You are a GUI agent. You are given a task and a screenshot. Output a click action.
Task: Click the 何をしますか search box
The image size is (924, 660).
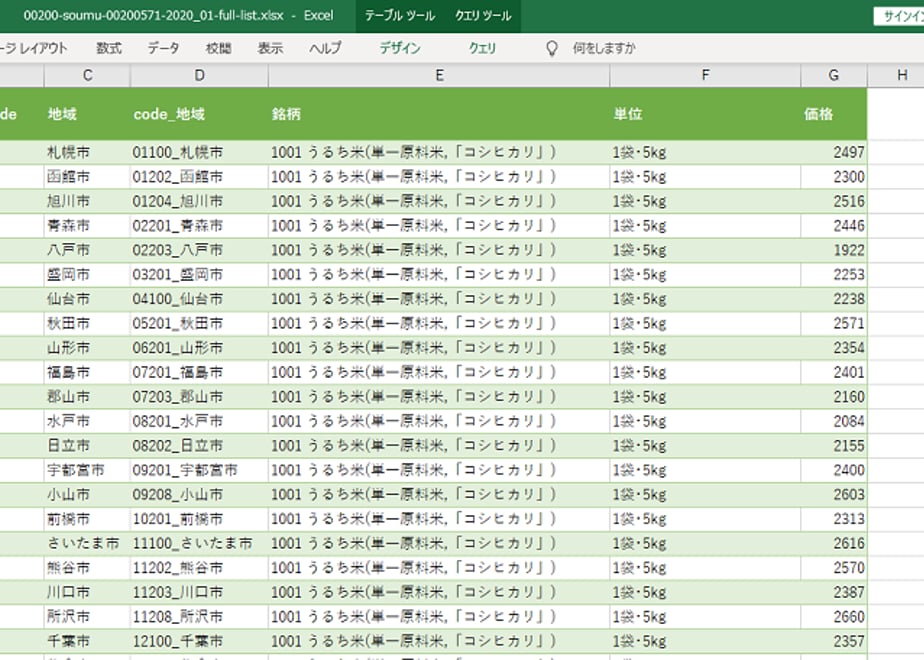pyautogui.click(x=604, y=48)
